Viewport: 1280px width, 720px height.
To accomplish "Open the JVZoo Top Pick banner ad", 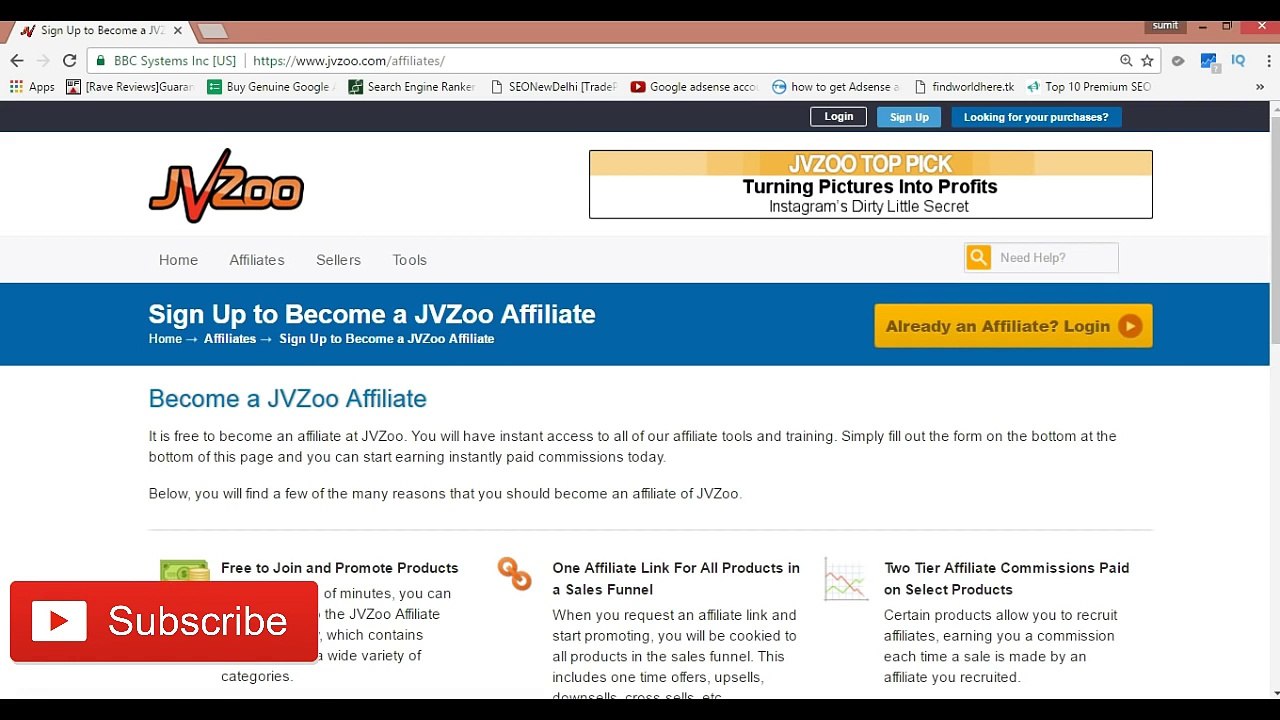I will [870, 184].
